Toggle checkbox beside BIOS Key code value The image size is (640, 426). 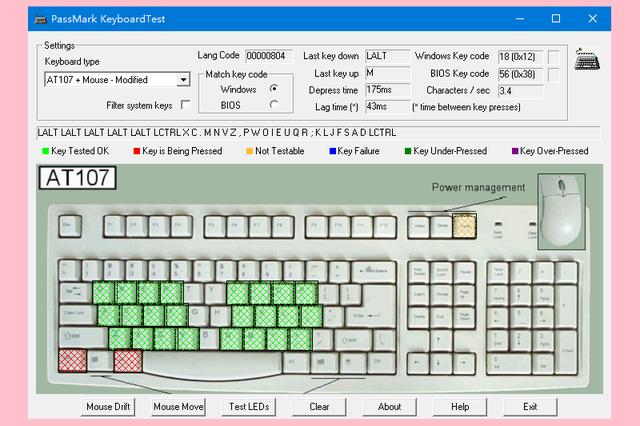554,75
